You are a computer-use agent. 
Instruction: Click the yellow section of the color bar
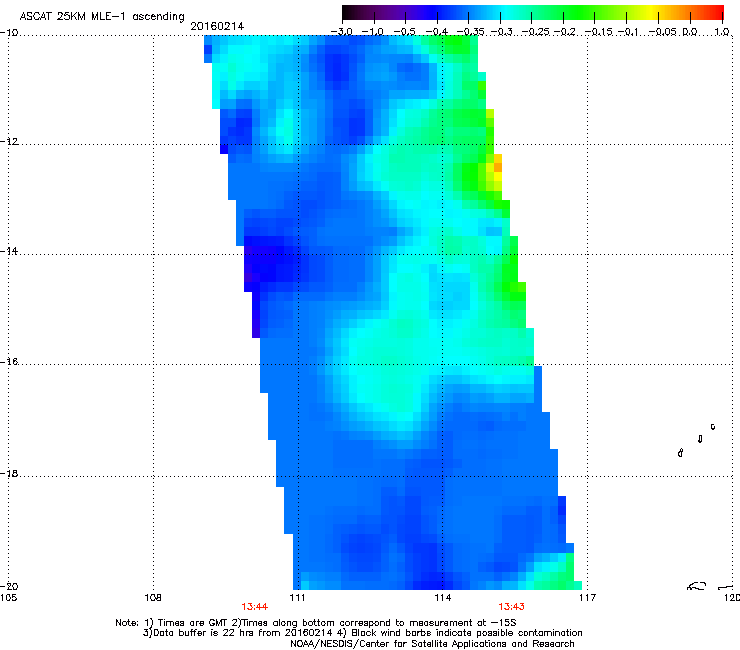point(652,12)
